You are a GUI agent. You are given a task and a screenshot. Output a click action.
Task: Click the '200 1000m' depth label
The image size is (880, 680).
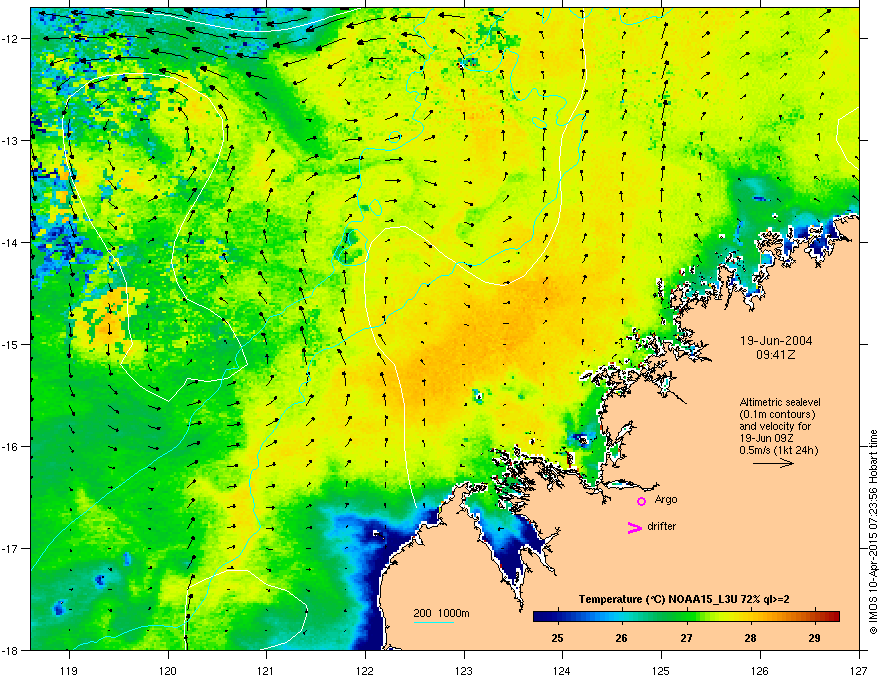(441, 613)
